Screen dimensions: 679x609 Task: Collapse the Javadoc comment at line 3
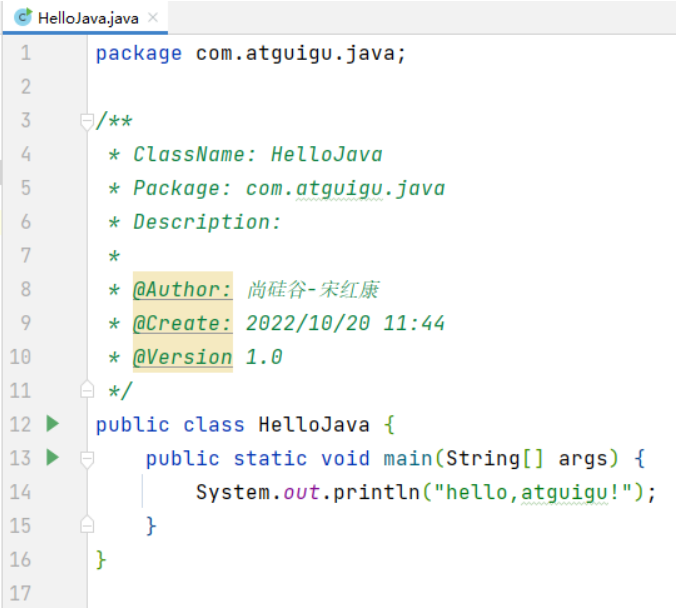87,122
